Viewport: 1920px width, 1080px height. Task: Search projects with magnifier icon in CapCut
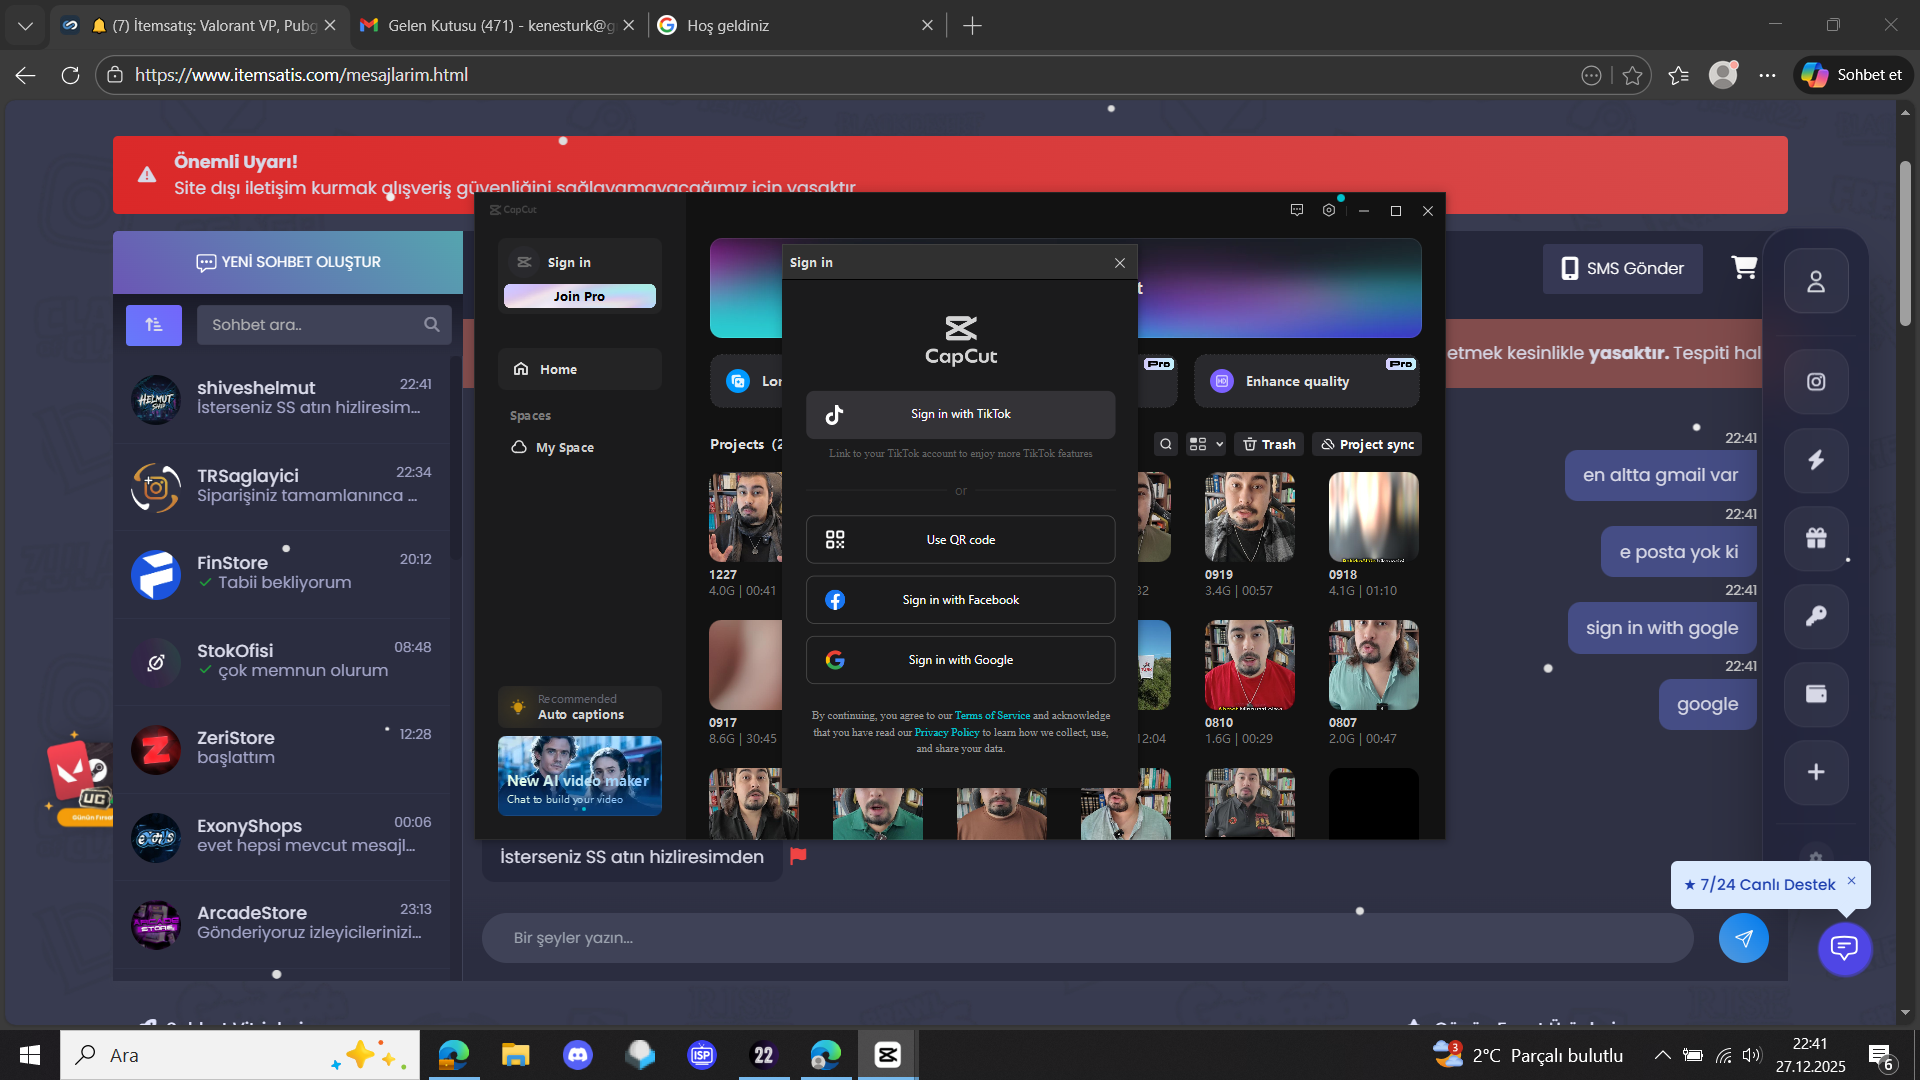(x=1166, y=444)
